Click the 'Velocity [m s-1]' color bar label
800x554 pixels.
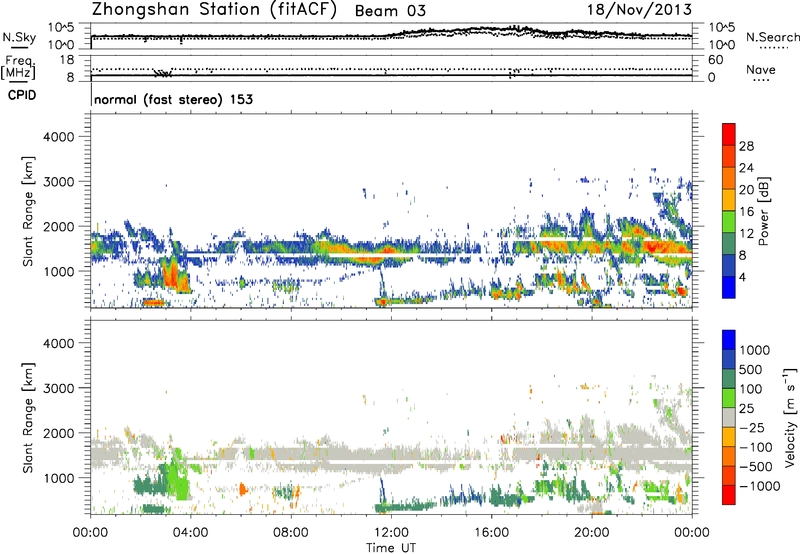(x=790, y=417)
